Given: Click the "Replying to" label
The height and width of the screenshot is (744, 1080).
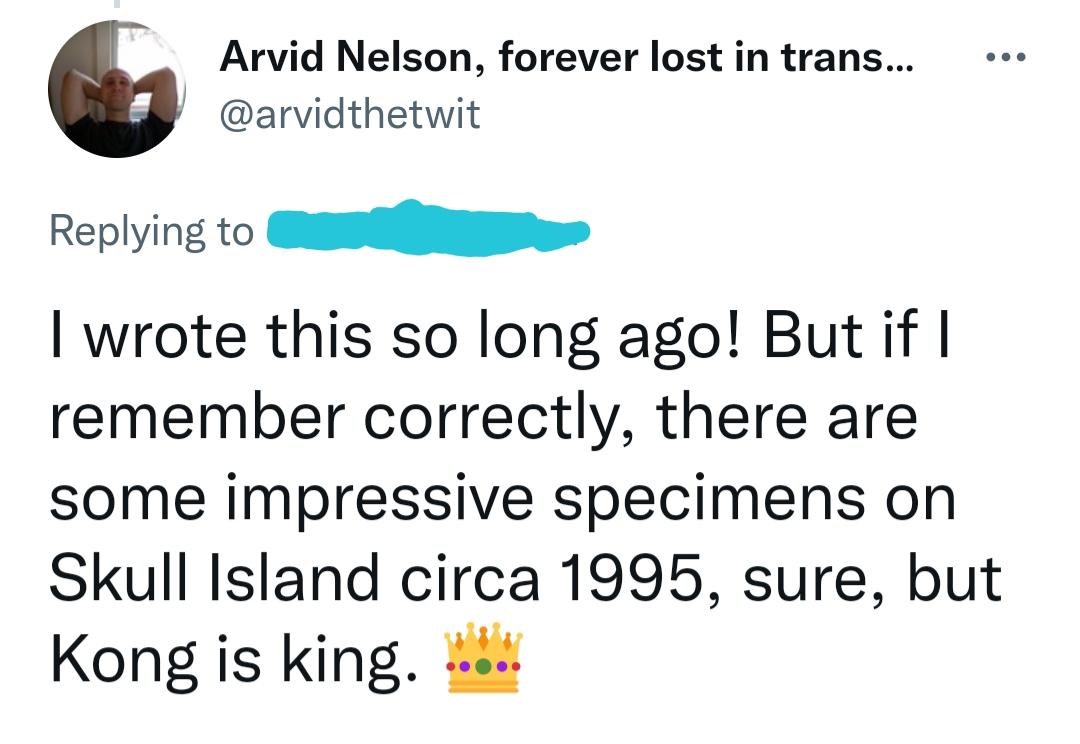Looking at the screenshot, I should [152, 232].
